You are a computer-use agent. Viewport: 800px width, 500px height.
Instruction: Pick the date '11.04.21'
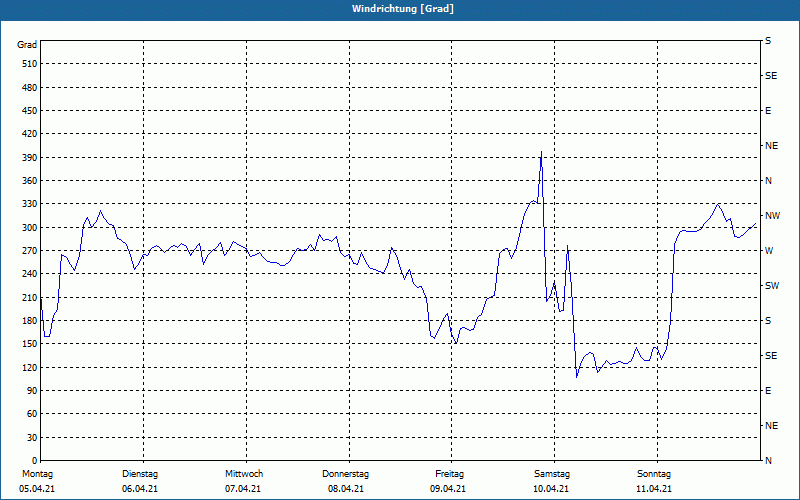point(654,489)
